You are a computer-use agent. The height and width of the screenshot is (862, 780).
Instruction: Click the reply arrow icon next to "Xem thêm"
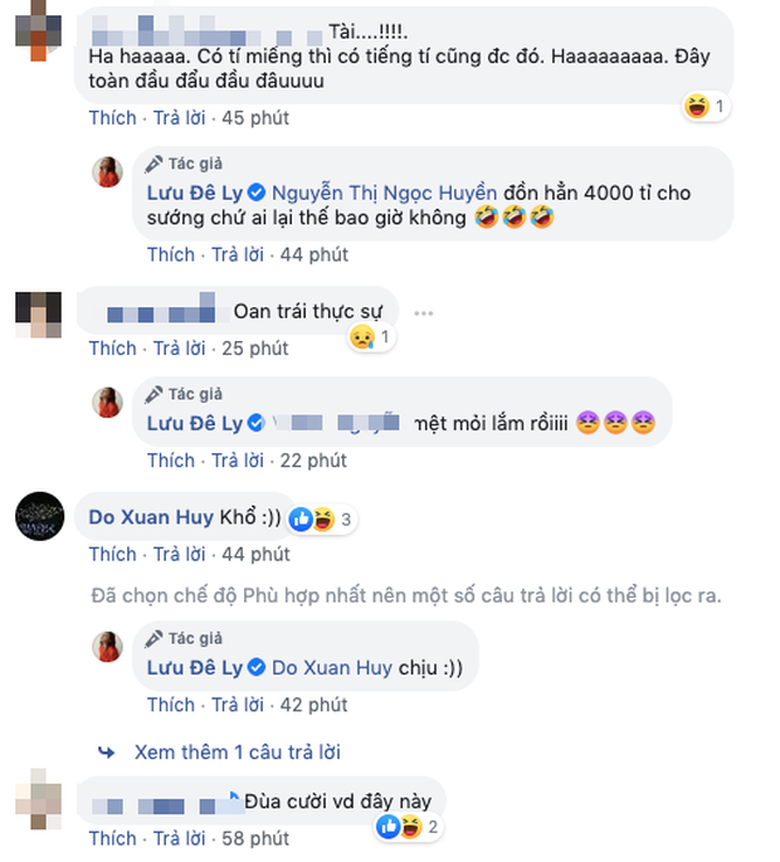point(106,752)
